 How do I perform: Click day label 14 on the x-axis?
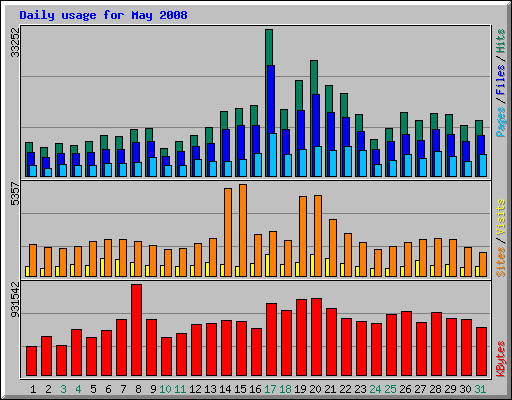pos(225,389)
